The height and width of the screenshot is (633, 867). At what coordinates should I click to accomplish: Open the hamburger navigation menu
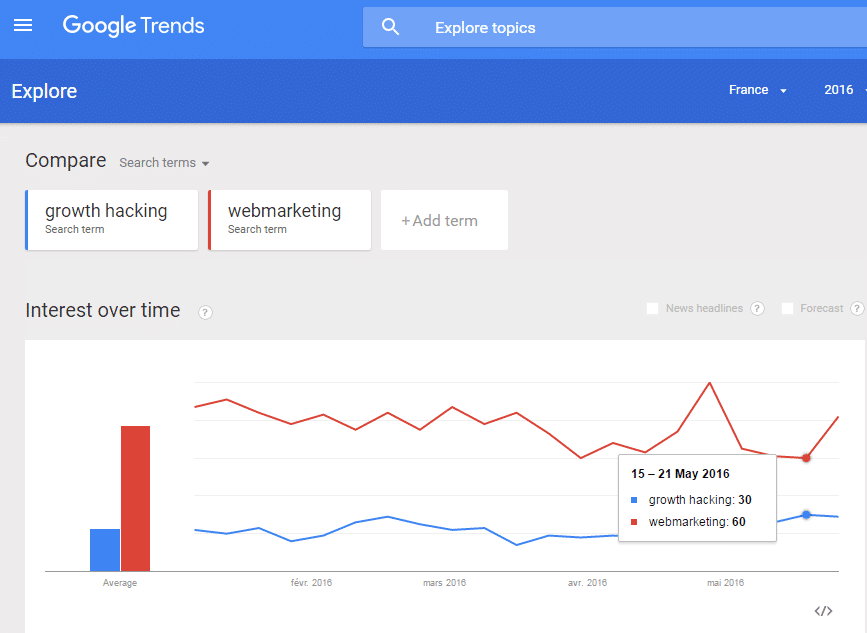pyautogui.click(x=23, y=25)
